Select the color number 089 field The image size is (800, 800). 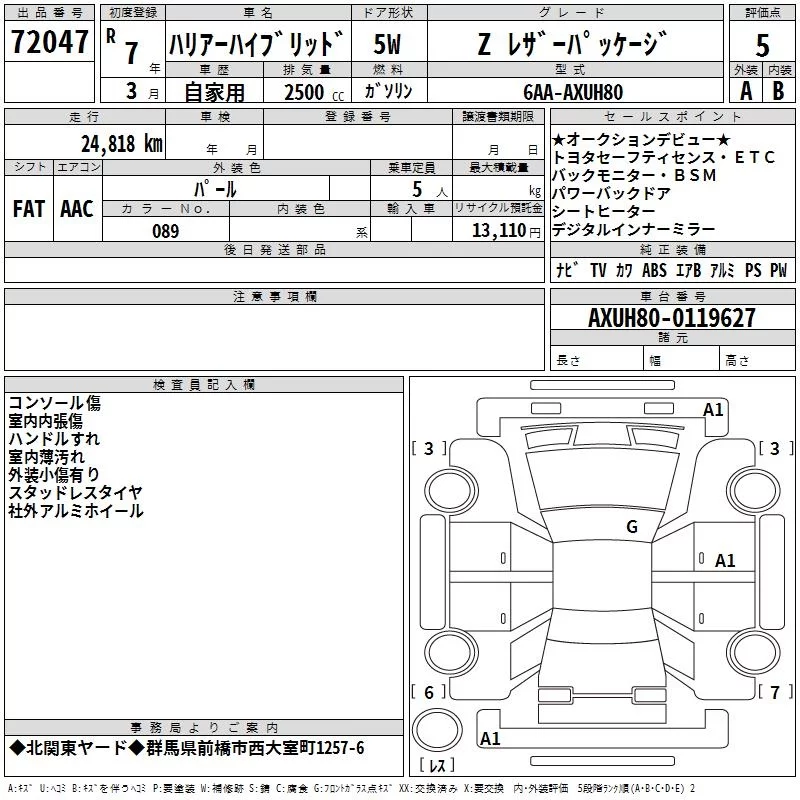click(x=166, y=231)
